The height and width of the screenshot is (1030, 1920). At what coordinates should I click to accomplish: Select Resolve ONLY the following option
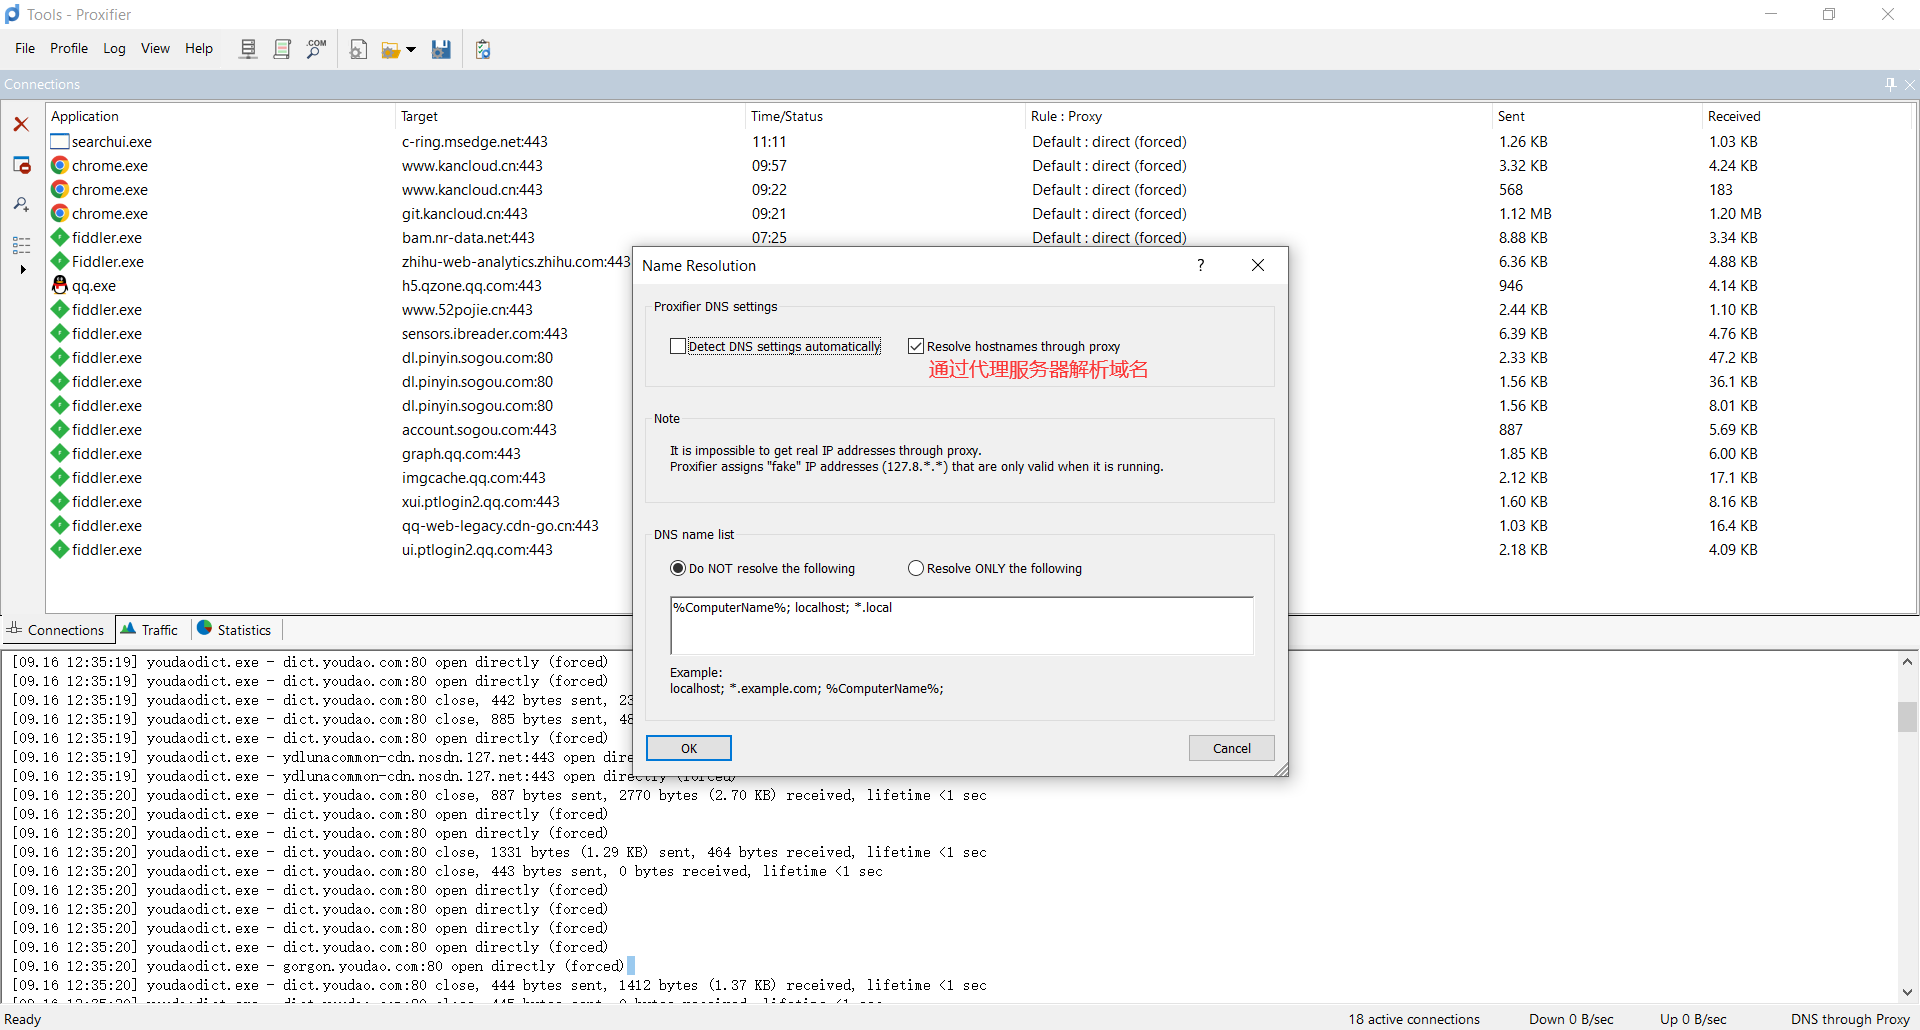pyautogui.click(x=916, y=568)
